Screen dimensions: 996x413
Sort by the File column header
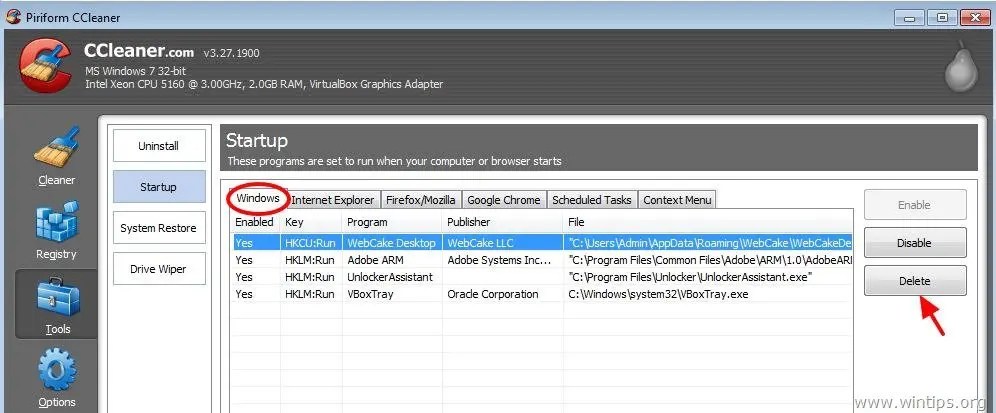tap(708, 222)
